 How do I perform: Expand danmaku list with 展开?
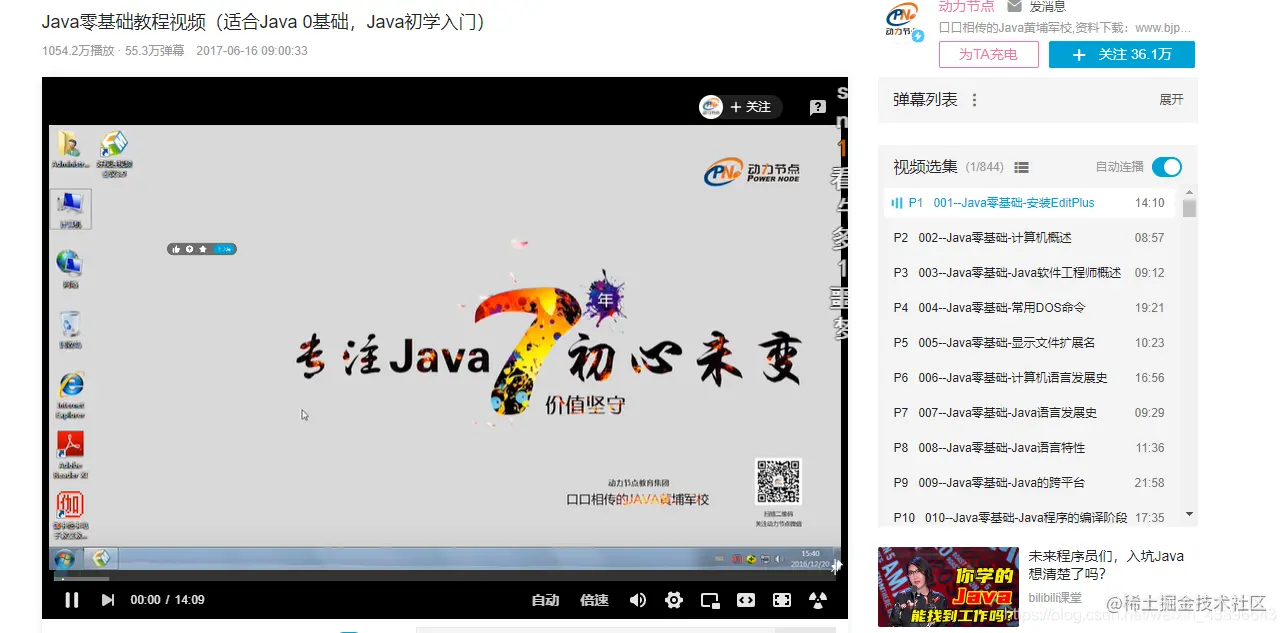(x=1171, y=100)
